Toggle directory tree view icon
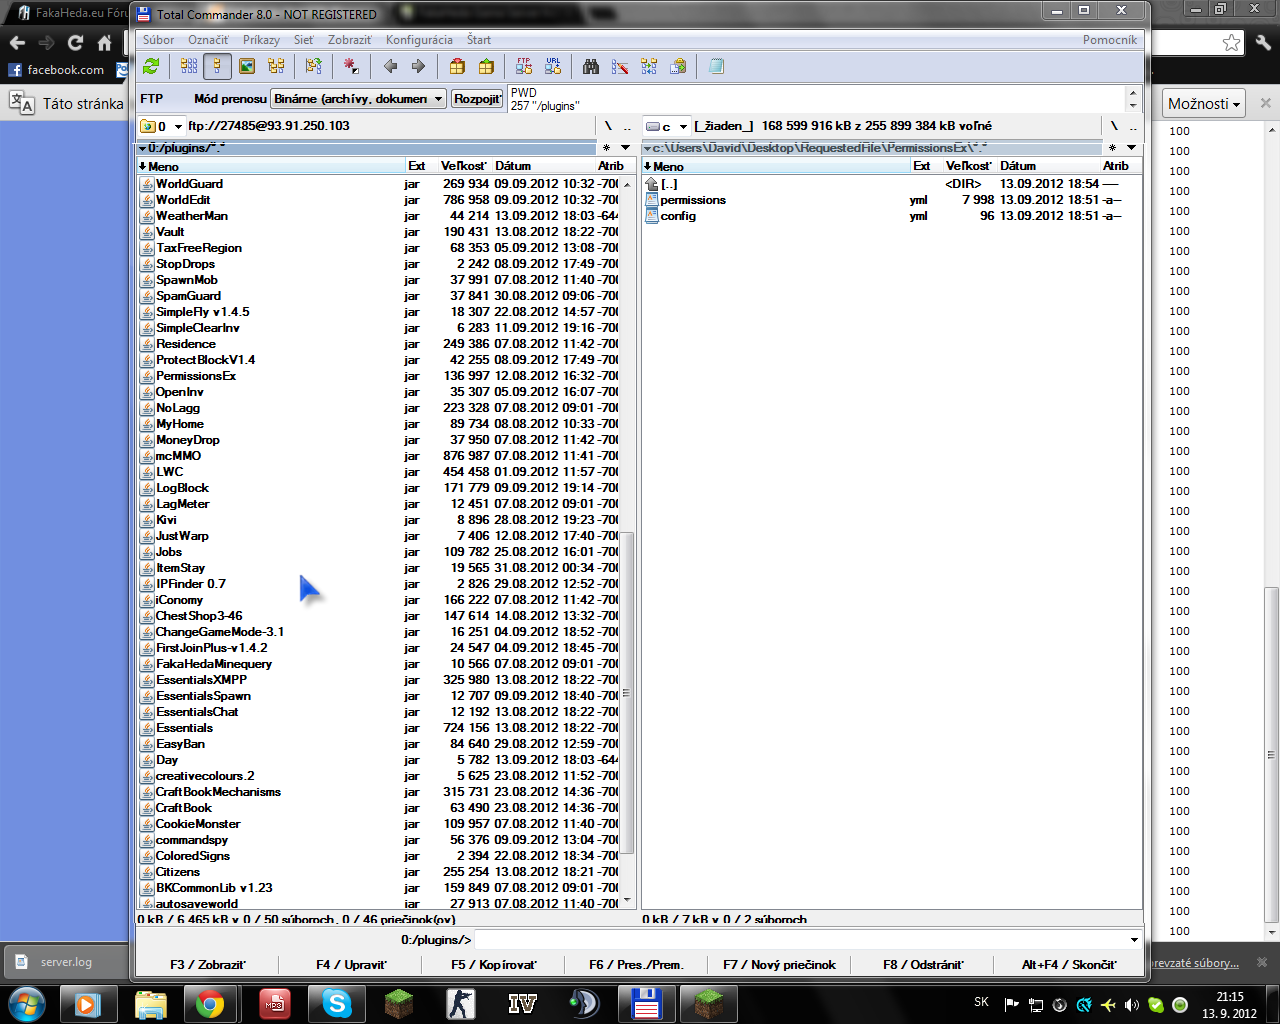 pyautogui.click(x=276, y=67)
